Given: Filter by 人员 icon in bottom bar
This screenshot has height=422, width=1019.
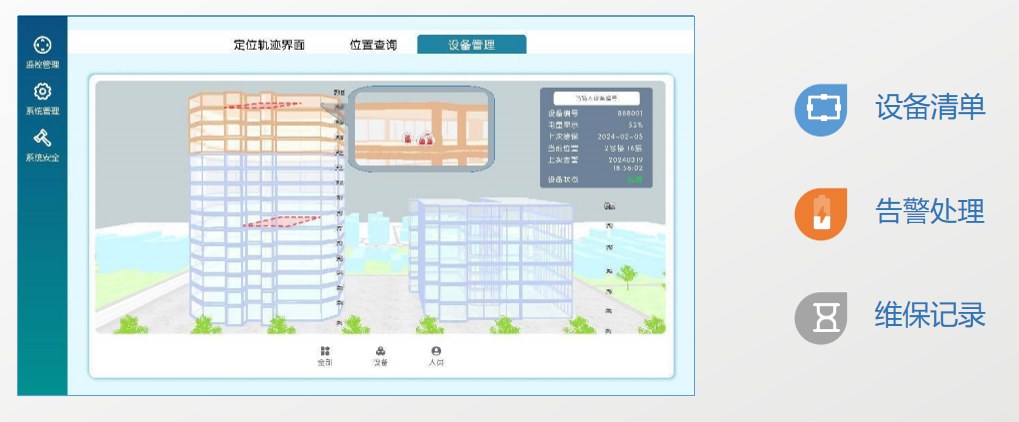Looking at the screenshot, I should click(x=436, y=352).
